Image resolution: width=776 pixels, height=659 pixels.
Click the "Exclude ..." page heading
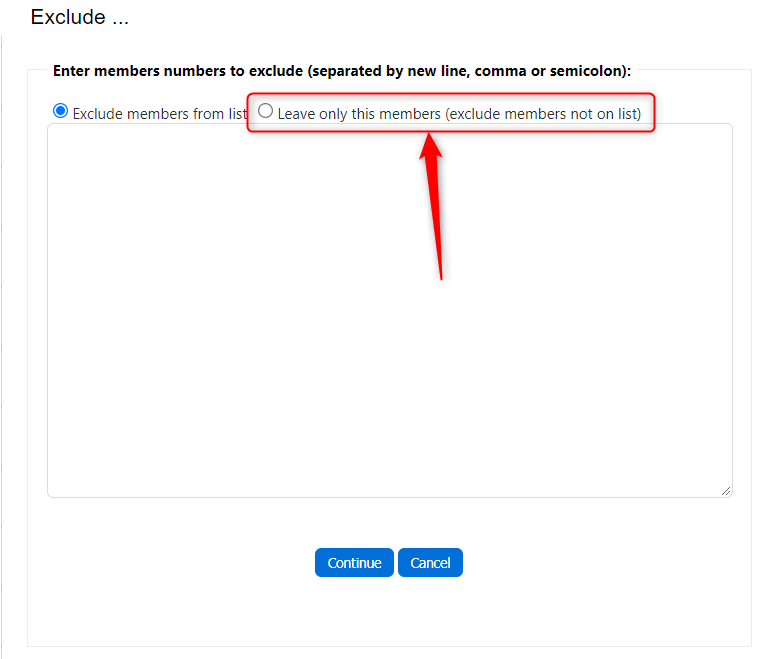tap(80, 18)
